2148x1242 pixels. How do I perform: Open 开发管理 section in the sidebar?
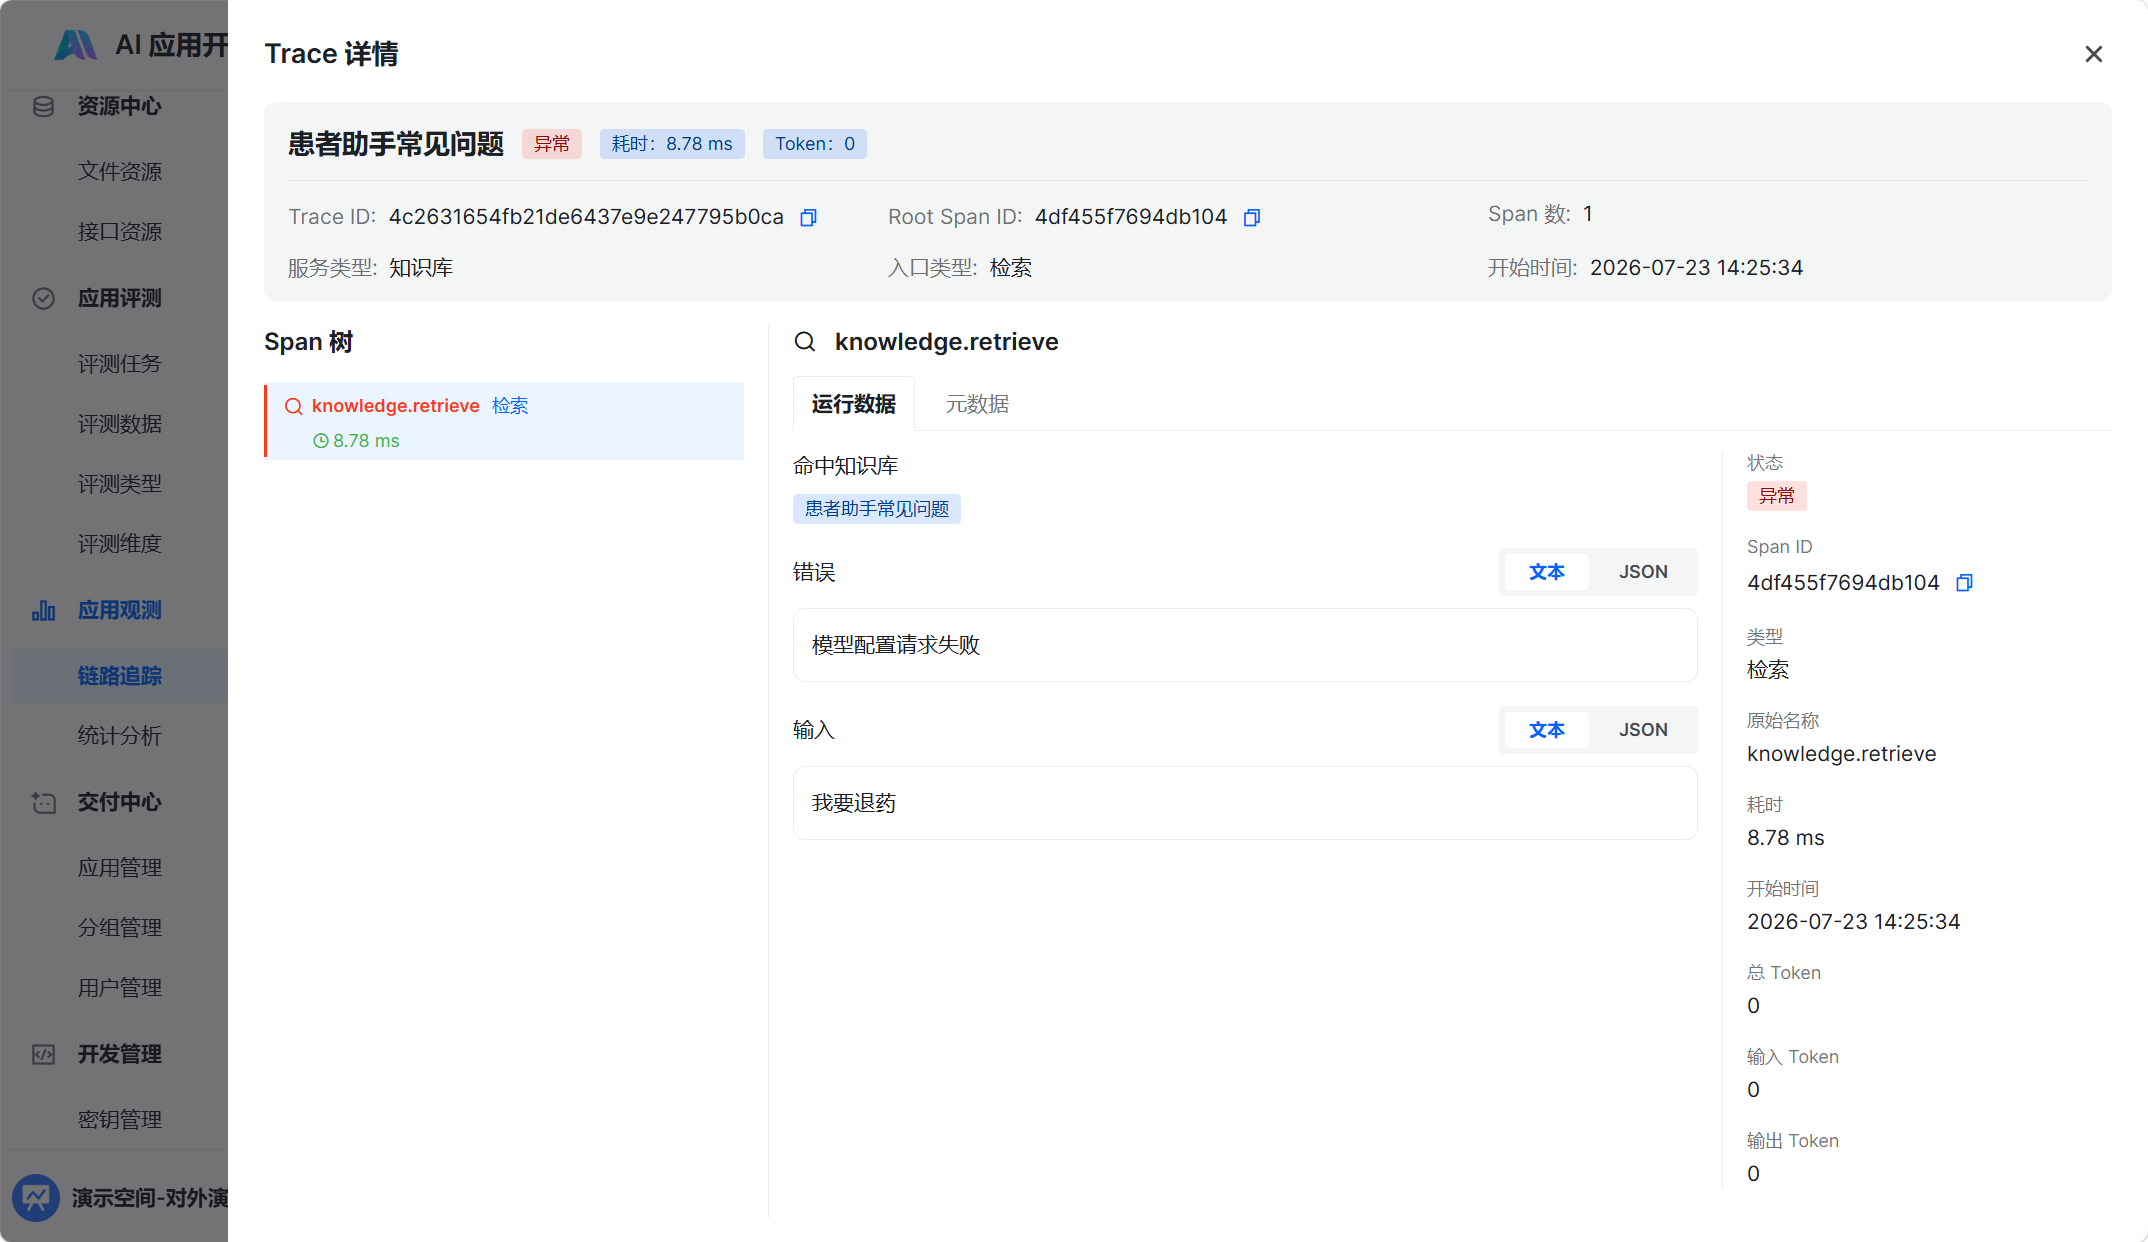119,1054
